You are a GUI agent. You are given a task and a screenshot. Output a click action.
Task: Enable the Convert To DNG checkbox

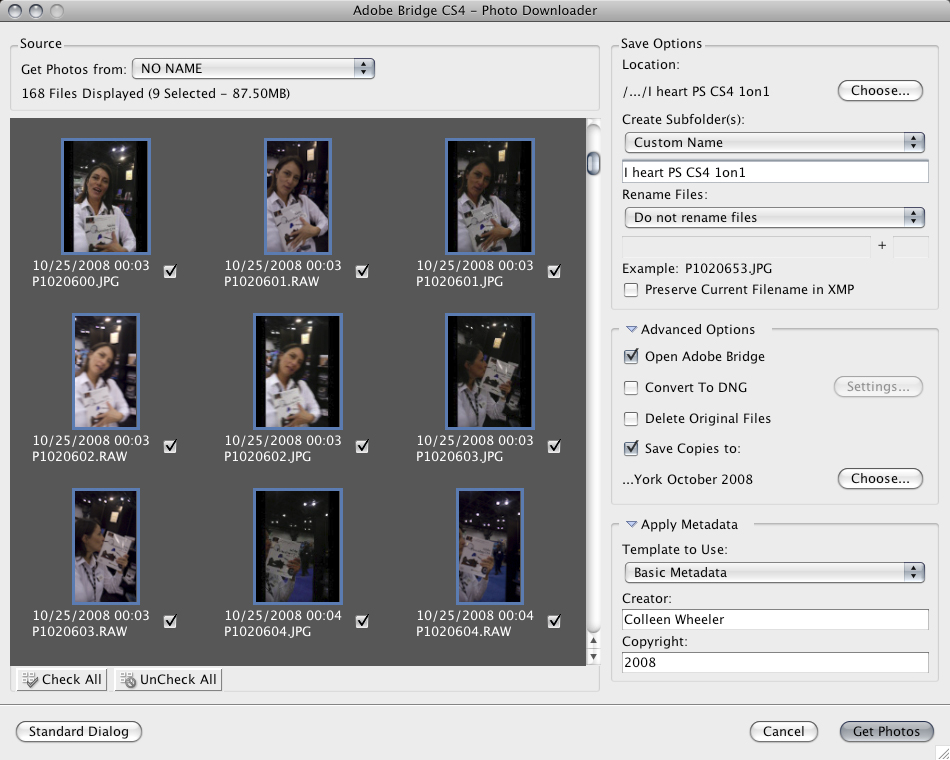point(631,387)
